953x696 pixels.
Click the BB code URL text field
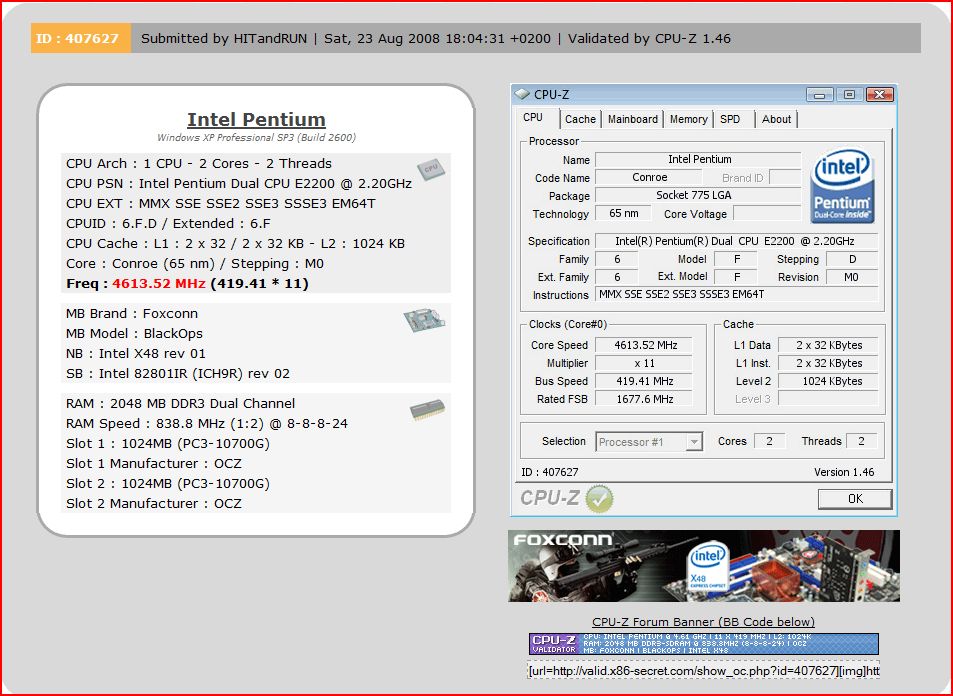[703, 670]
